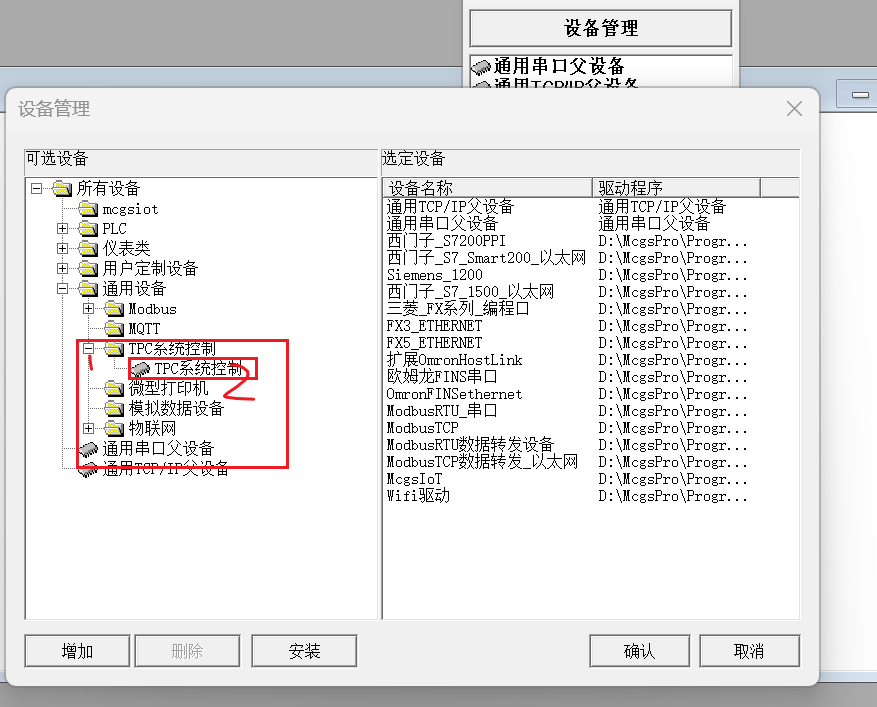Expand the 物联网 tree node
The image size is (877, 707).
pos(89,429)
